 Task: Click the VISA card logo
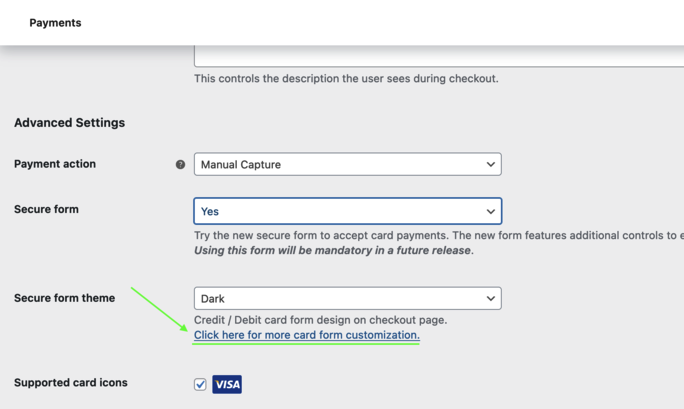pos(227,384)
